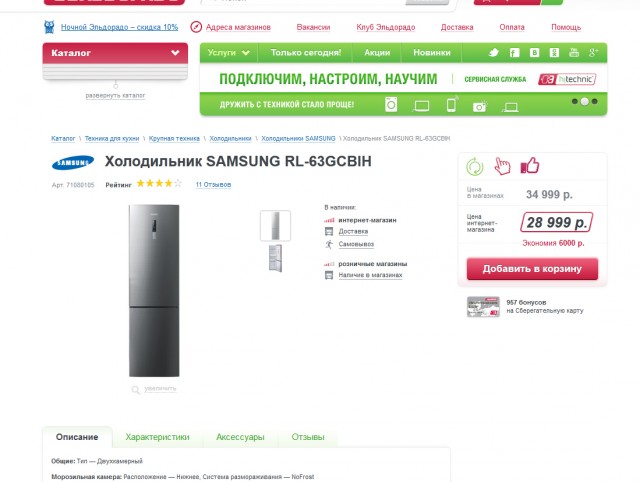Viewport: 640px width, 482px height.
Task: Open the Услуги dropdown menu
Action: (228, 53)
